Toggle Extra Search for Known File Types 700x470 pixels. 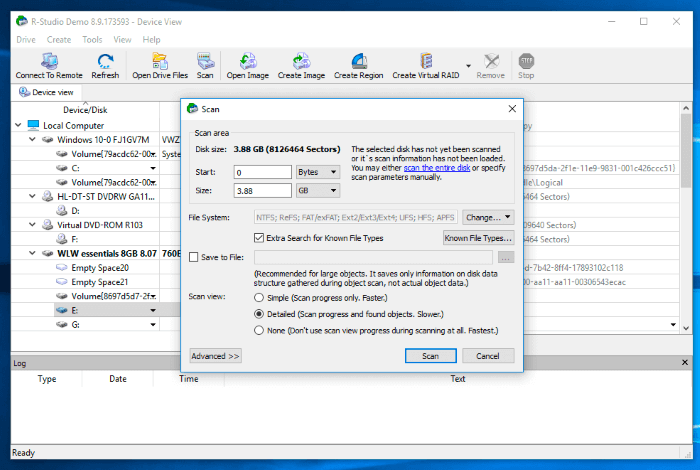pyautogui.click(x=259, y=238)
